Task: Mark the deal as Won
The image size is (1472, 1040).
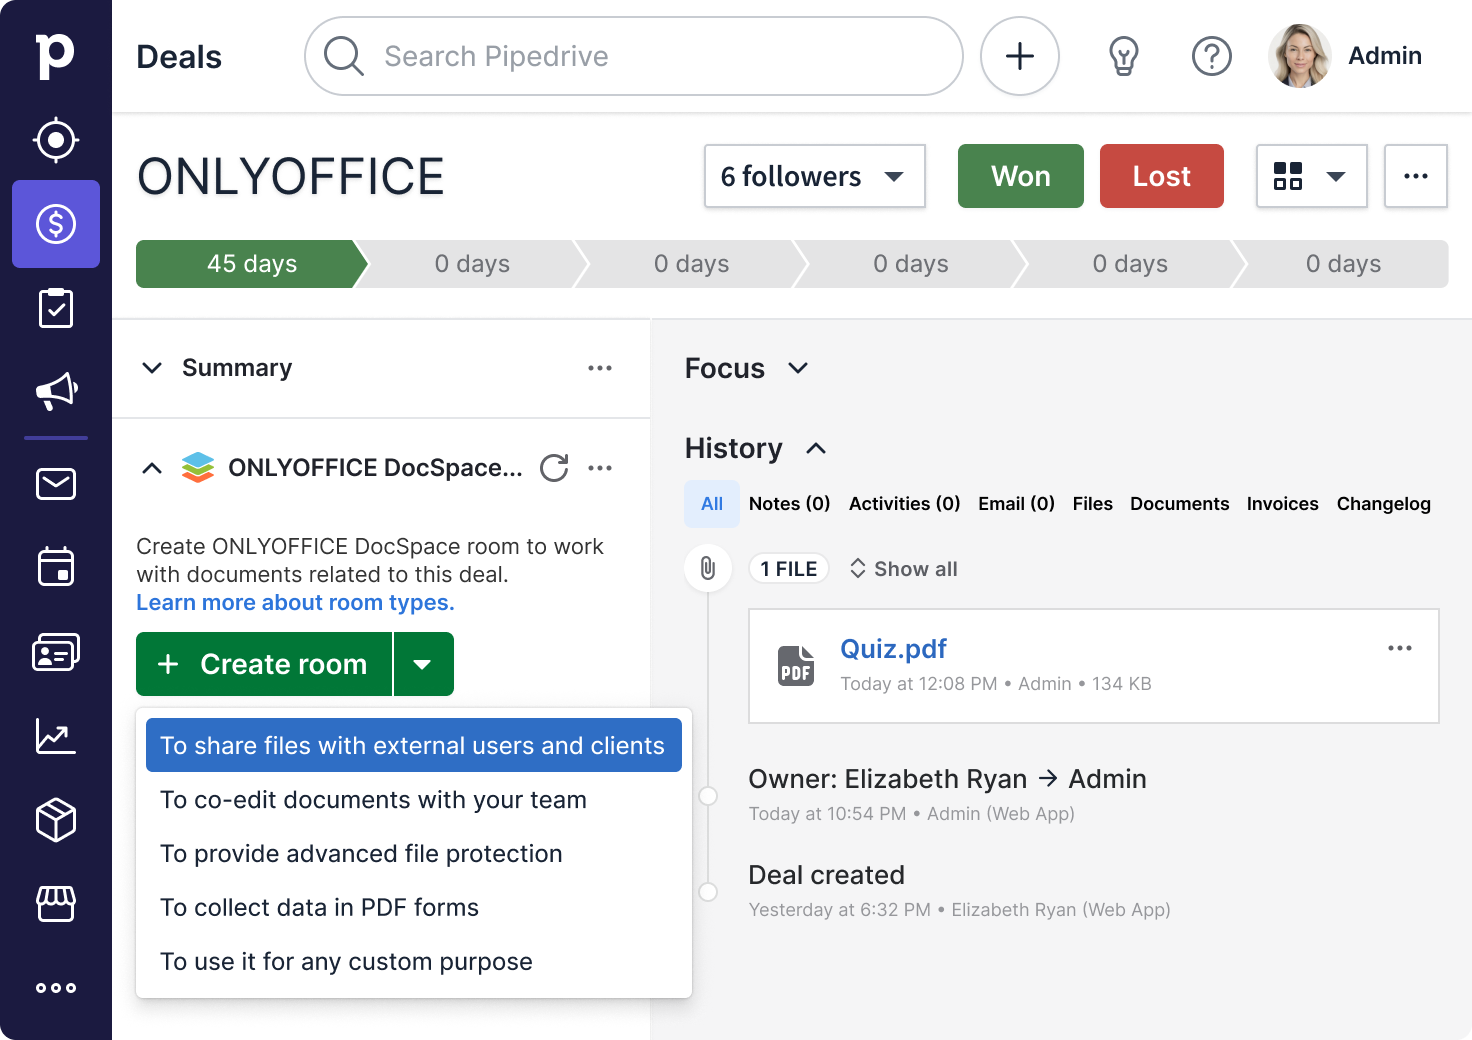Action: click(1021, 176)
